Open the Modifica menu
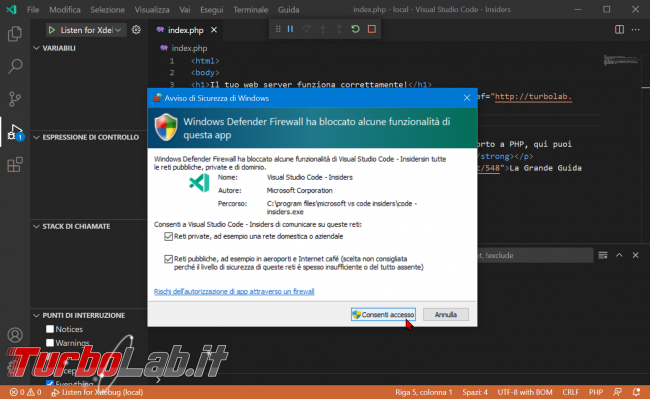The width and height of the screenshot is (650, 399). tap(65, 9)
